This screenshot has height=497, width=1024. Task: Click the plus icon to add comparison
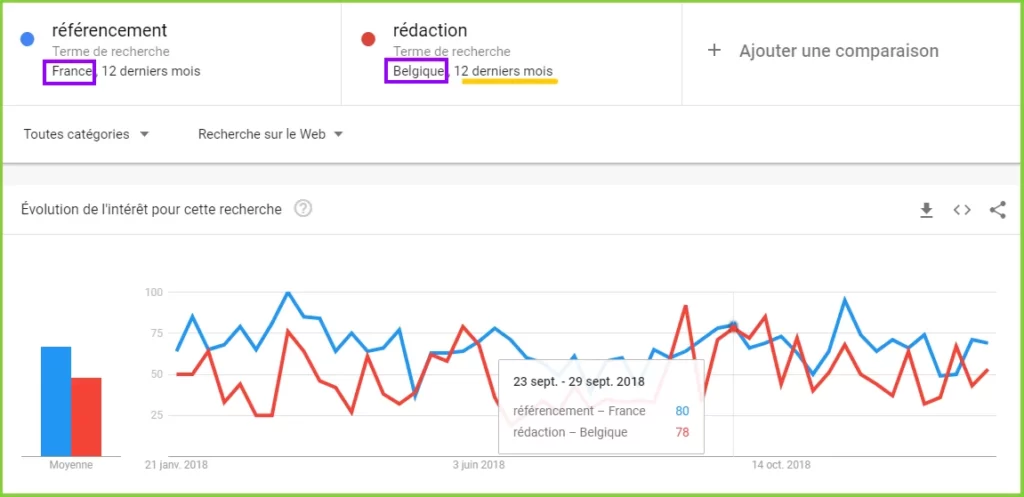tap(713, 50)
